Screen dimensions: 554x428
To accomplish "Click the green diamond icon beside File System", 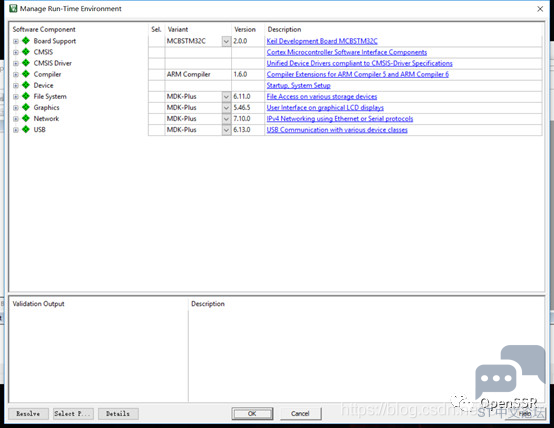I will [26, 96].
